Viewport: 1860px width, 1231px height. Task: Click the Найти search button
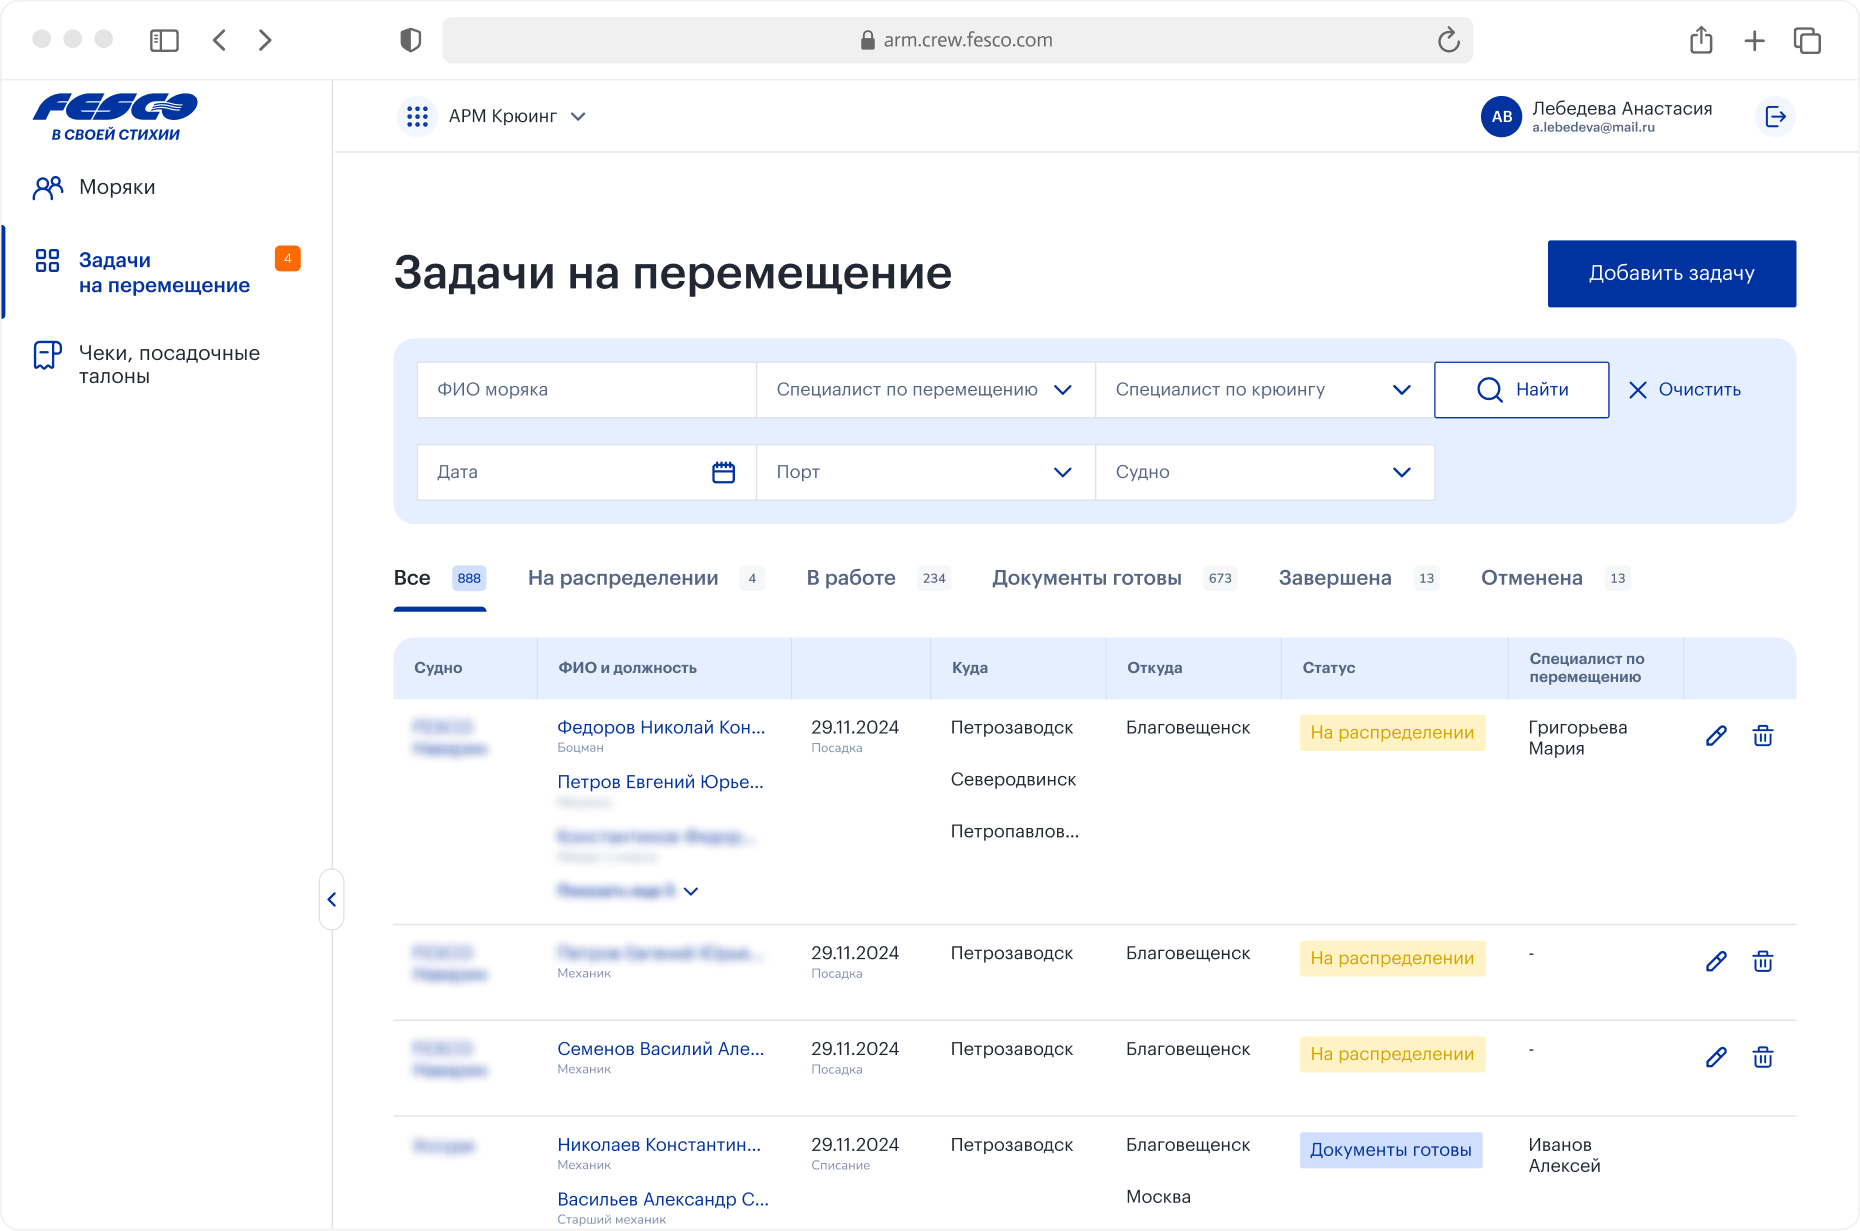tap(1521, 390)
